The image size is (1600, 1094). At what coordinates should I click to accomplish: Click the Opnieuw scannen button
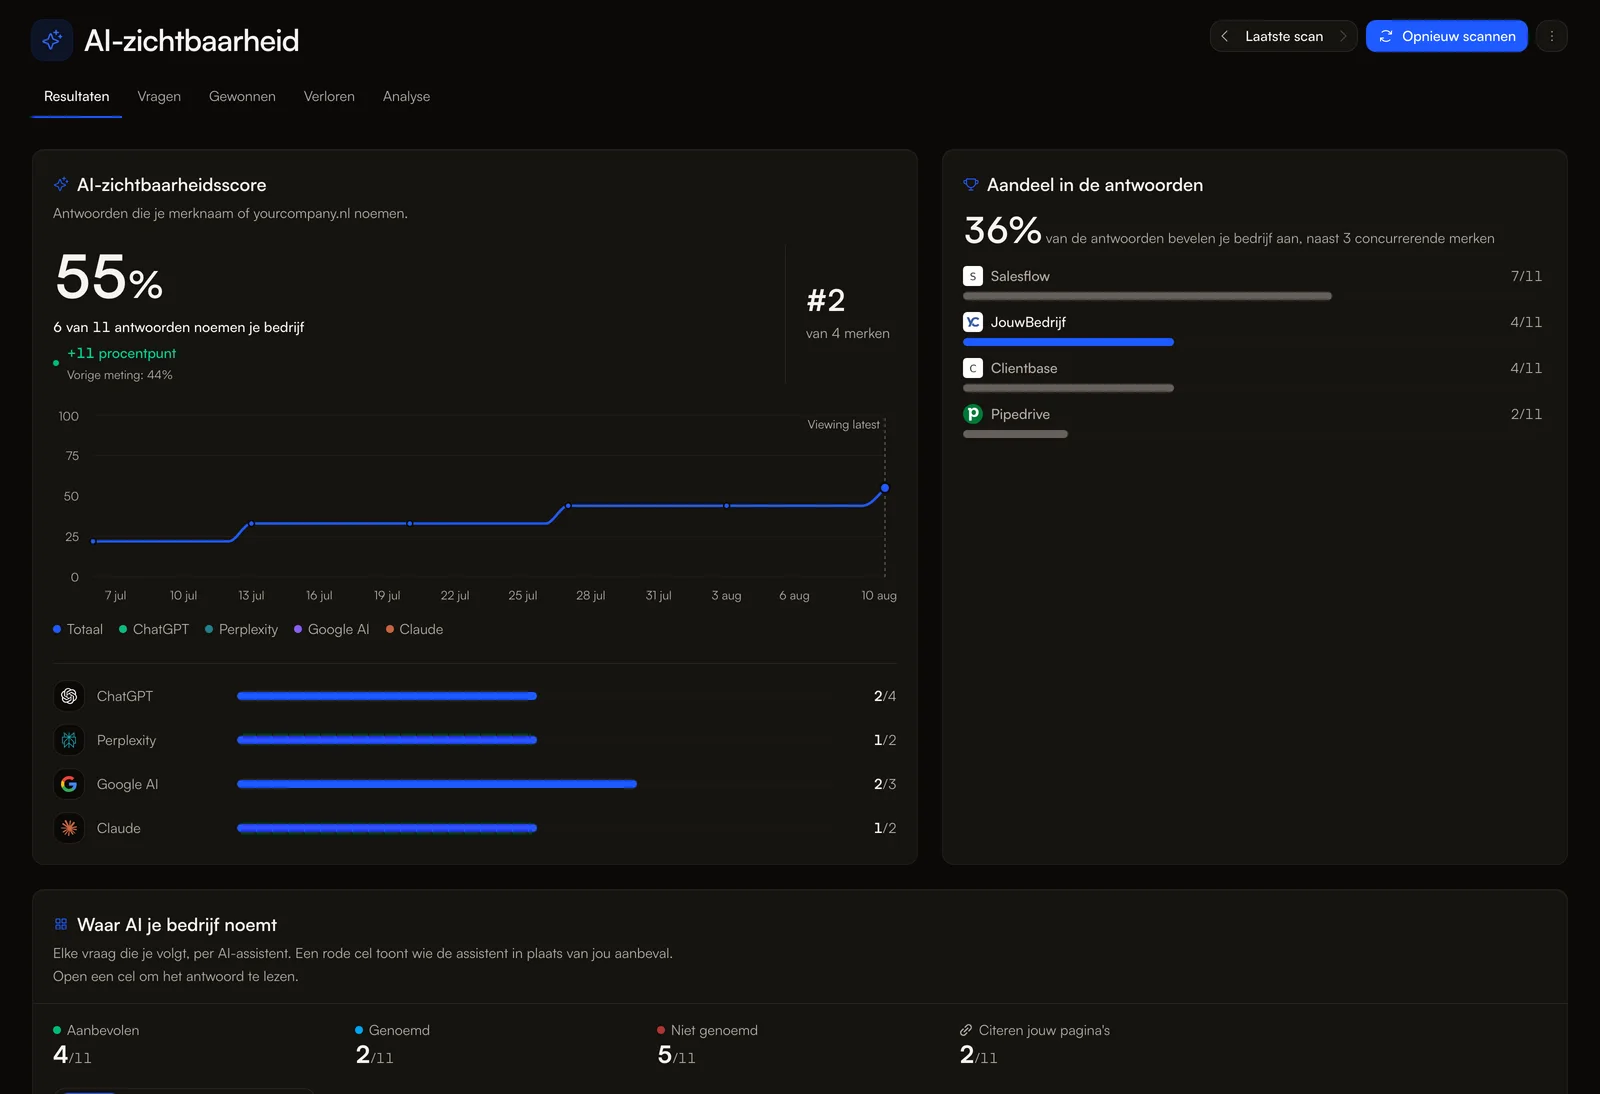[x=1446, y=36]
